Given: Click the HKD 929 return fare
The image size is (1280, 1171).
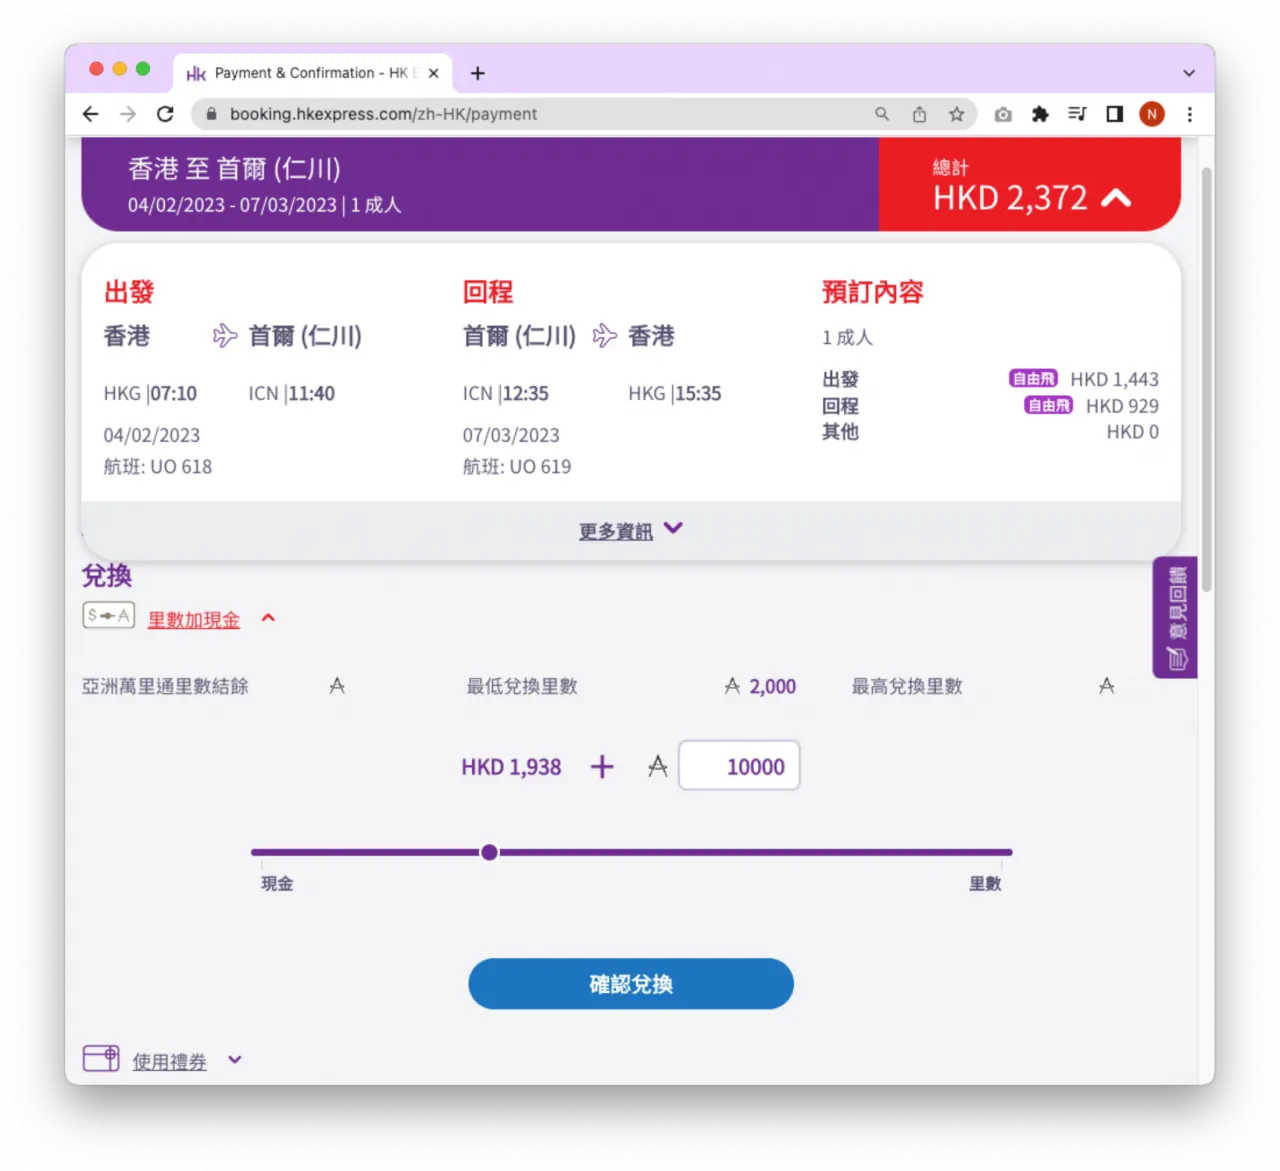Looking at the screenshot, I should tap(1122, 406).
